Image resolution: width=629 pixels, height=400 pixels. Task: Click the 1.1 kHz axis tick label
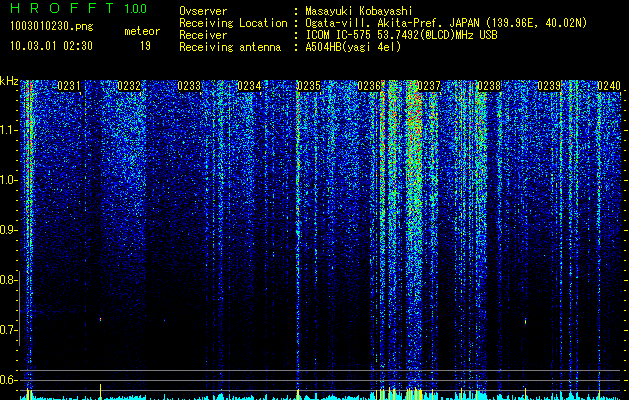tap(9, 131)
